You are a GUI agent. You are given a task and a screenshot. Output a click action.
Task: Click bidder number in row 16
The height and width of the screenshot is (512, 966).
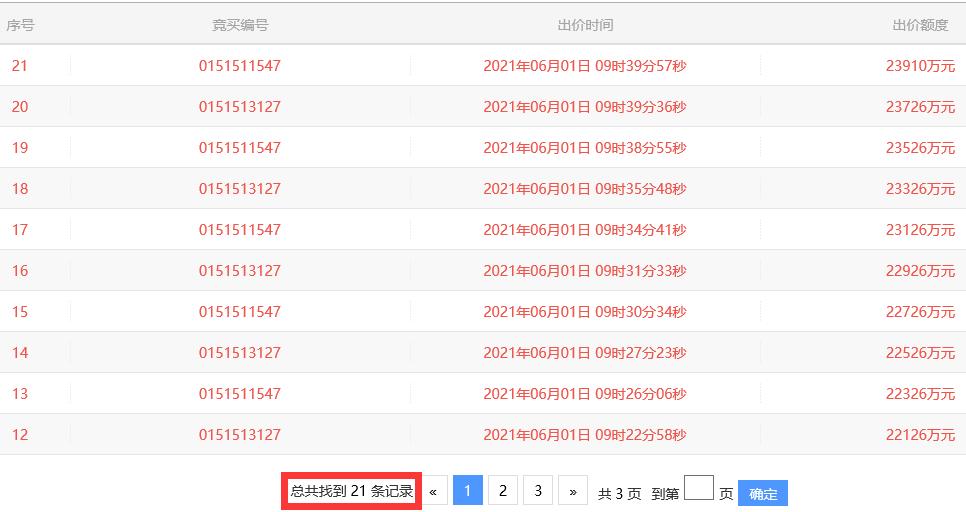coord(240,270)
